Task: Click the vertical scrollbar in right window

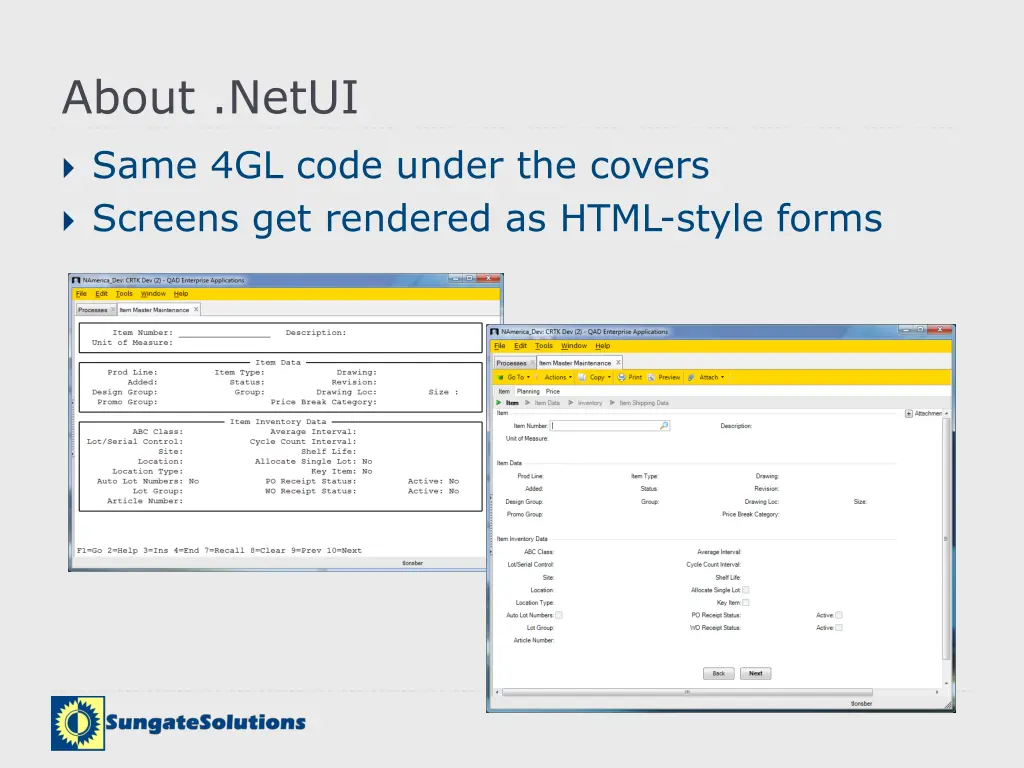Action: coord(946,539)
